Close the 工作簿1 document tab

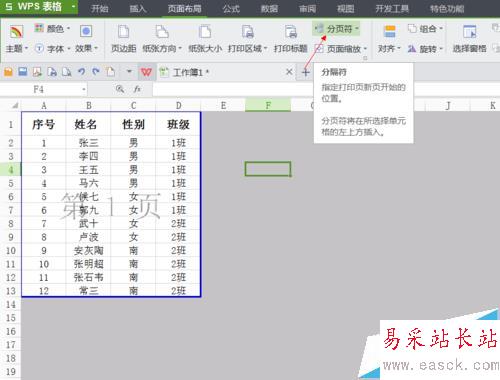tap(289, 72)
